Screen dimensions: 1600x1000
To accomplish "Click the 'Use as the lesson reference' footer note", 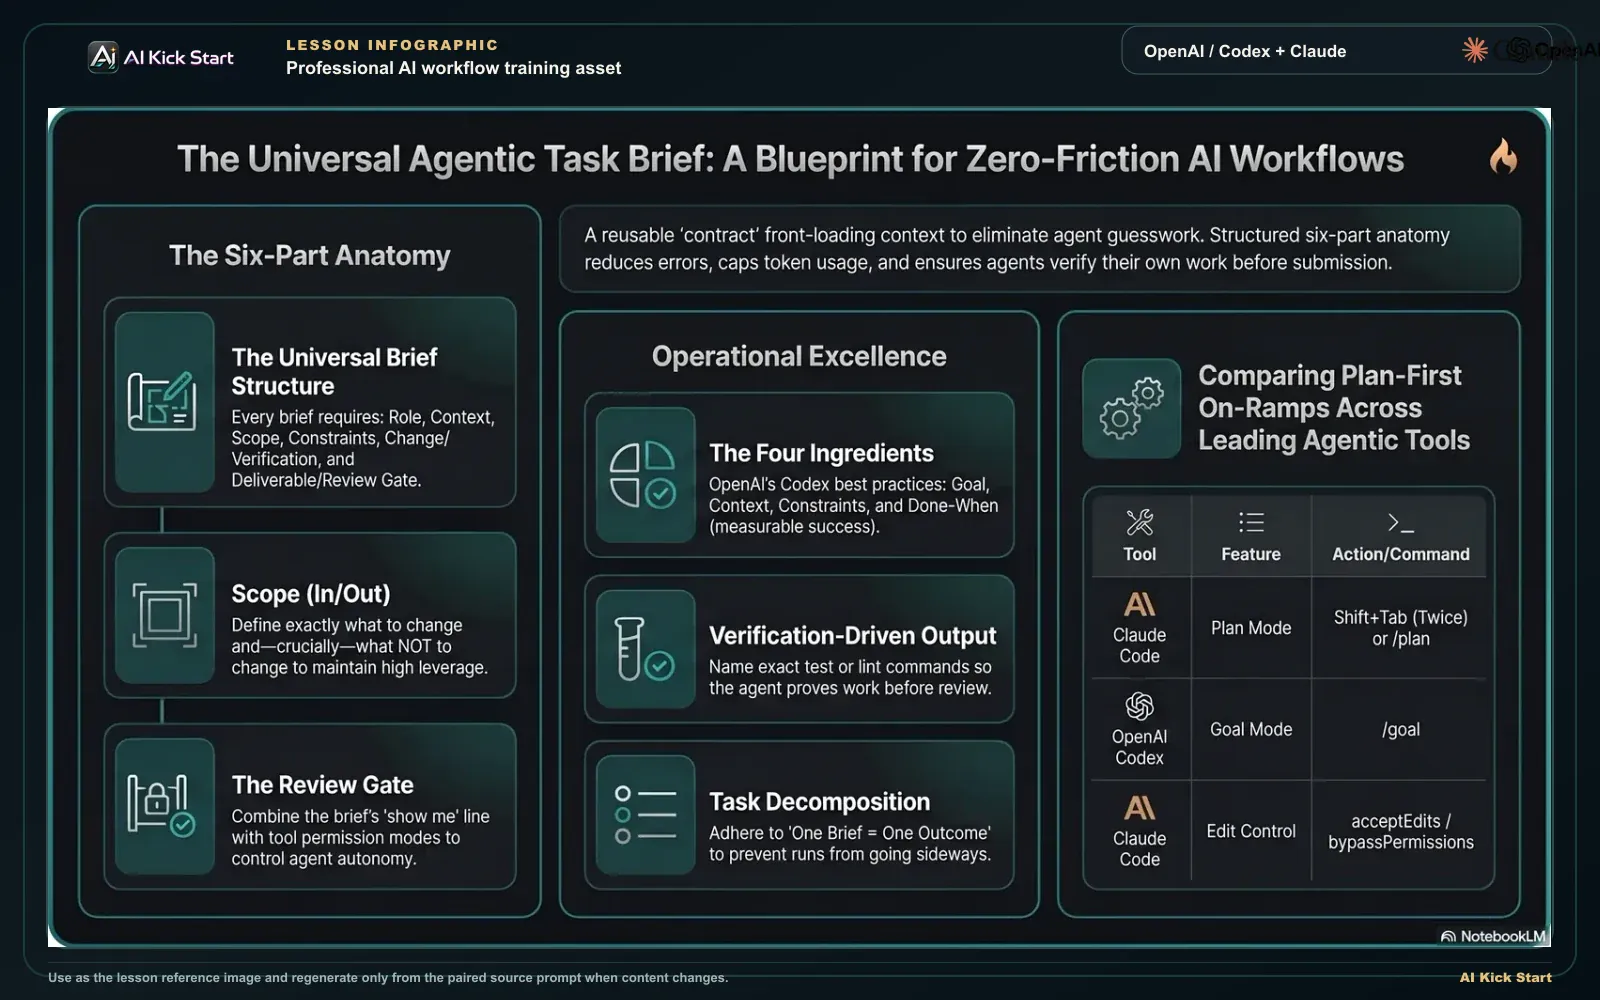I will [388, 978].
